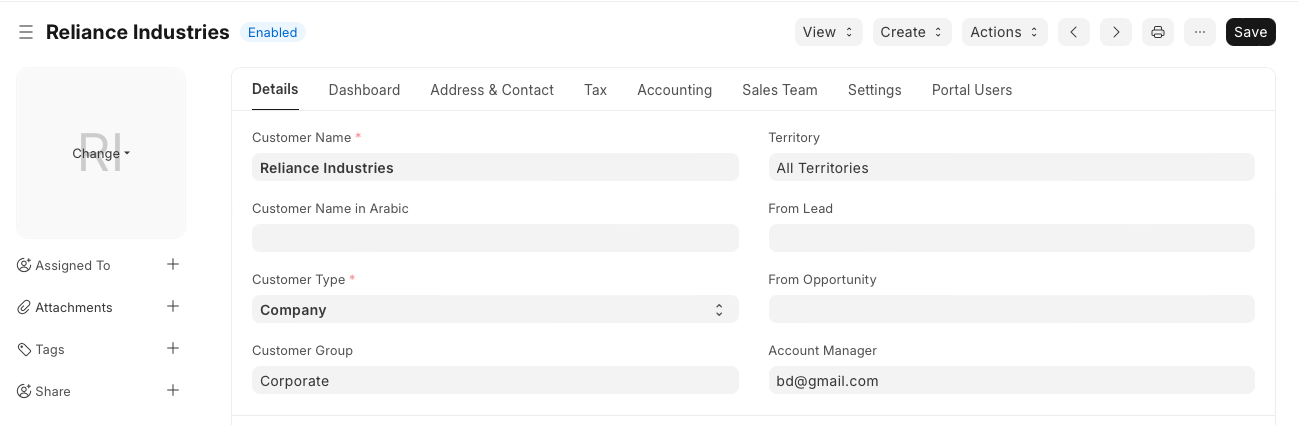Viewport: 1298px width, 425px height.
Task: Click the print icon button
Action: pos(1158,32)
